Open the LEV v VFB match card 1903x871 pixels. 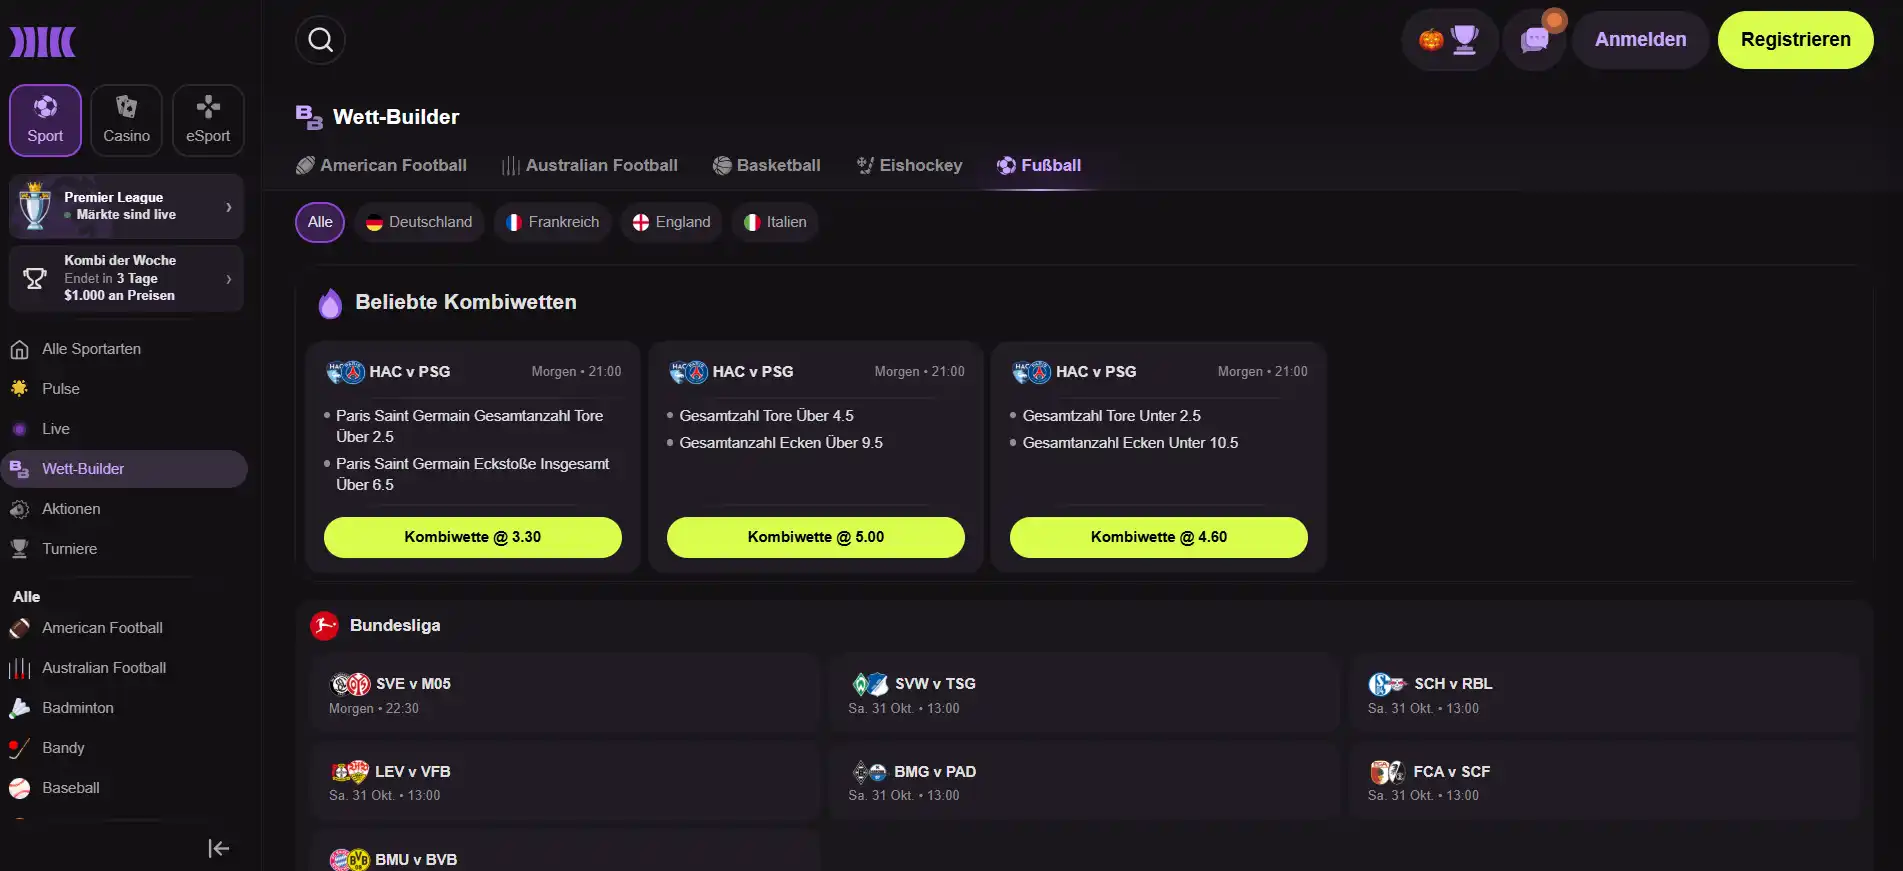click(x=565, y=782)
